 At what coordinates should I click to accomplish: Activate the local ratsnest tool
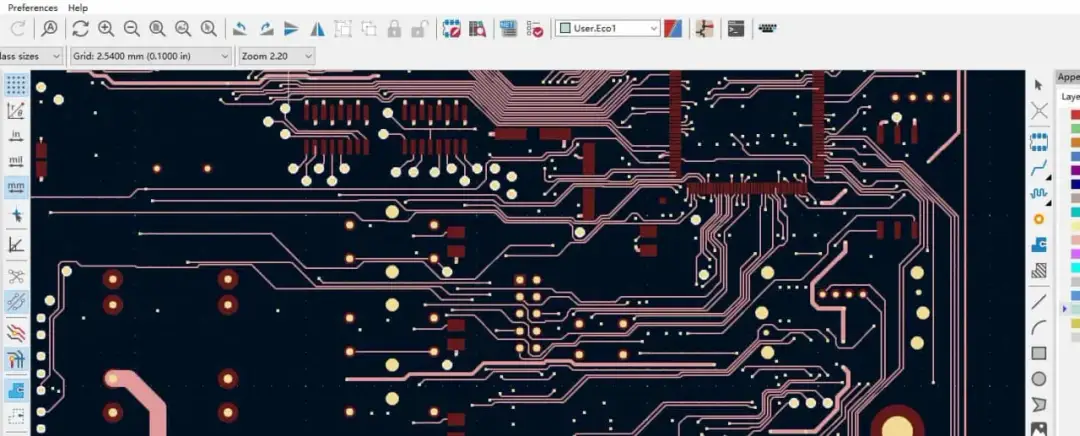pos(1039,110)
